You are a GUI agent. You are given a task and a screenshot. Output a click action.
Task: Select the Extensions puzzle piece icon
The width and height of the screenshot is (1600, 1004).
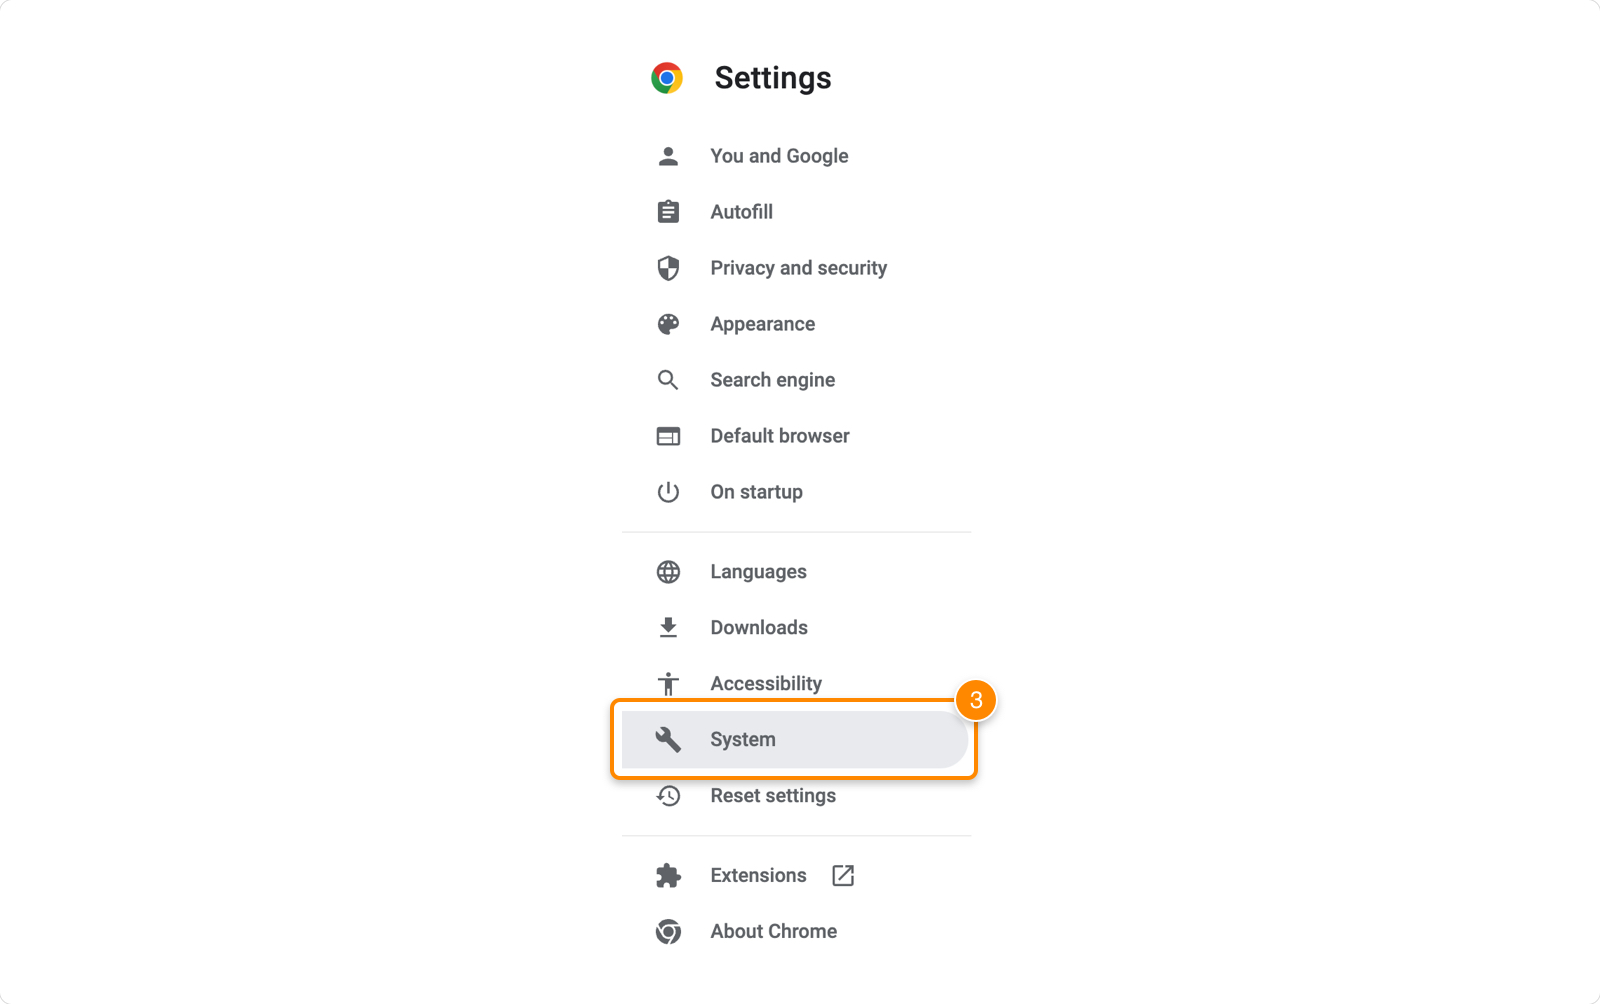pos(667,875)
